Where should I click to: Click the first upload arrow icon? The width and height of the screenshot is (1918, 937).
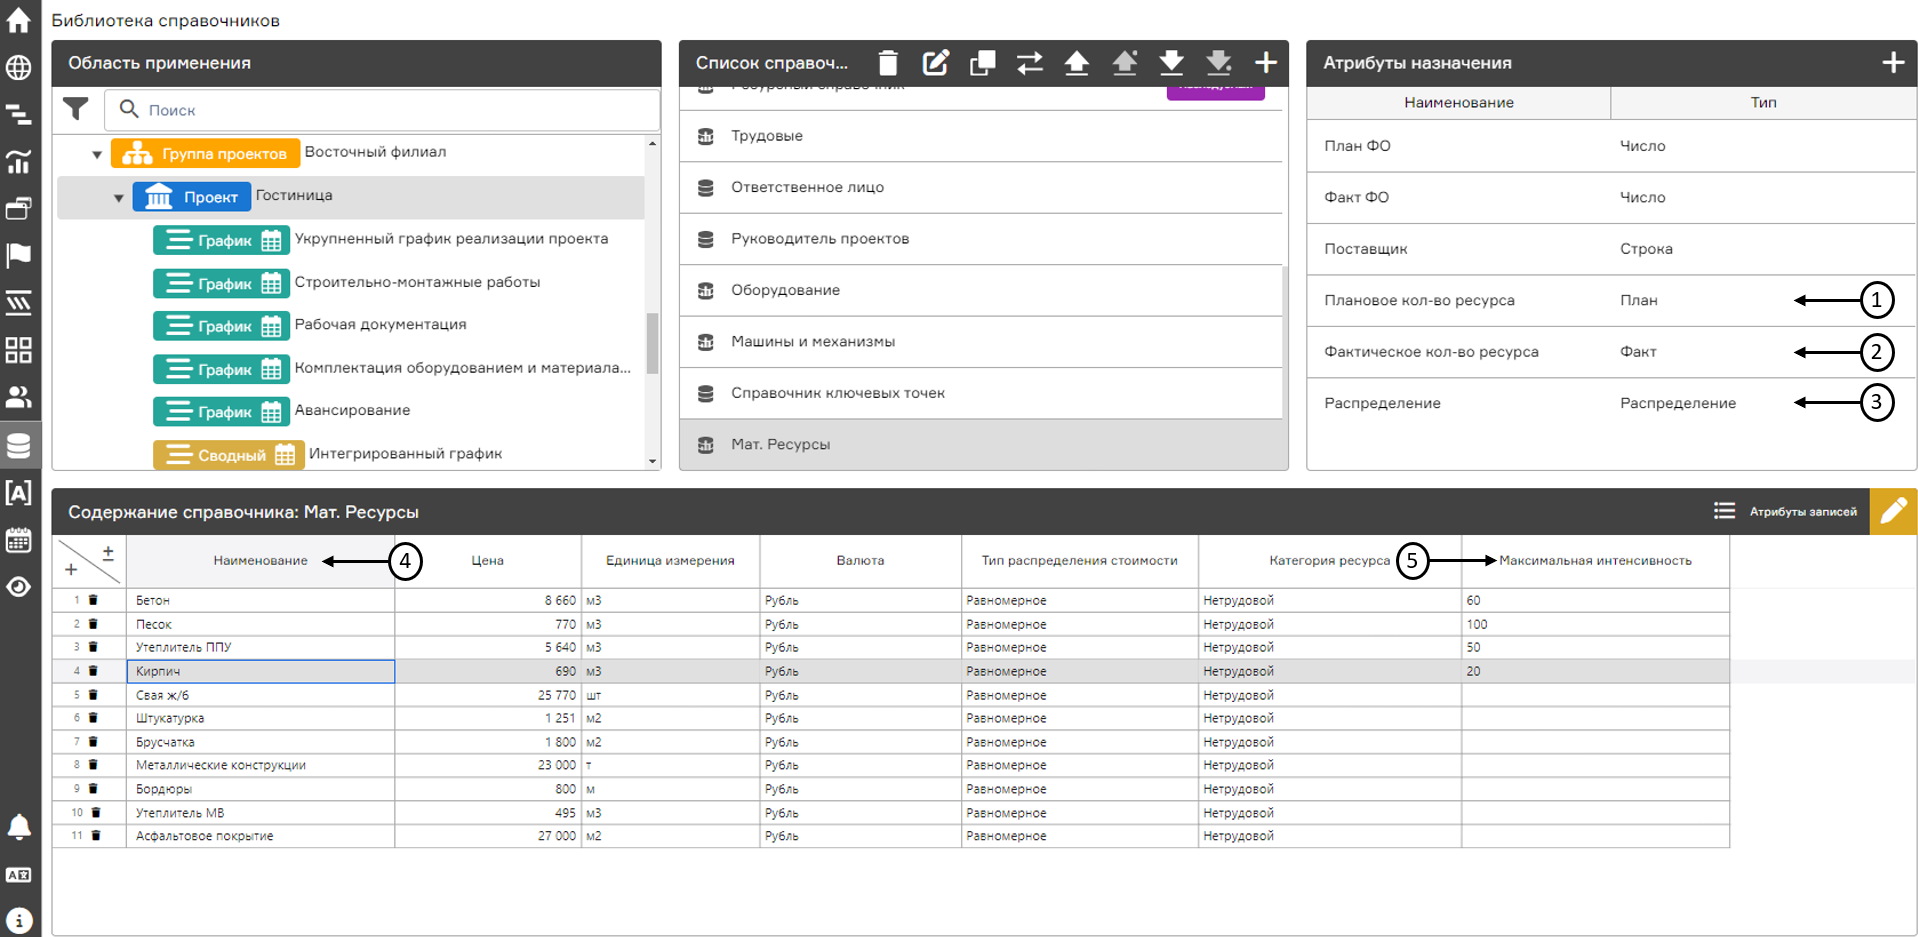1077,63
